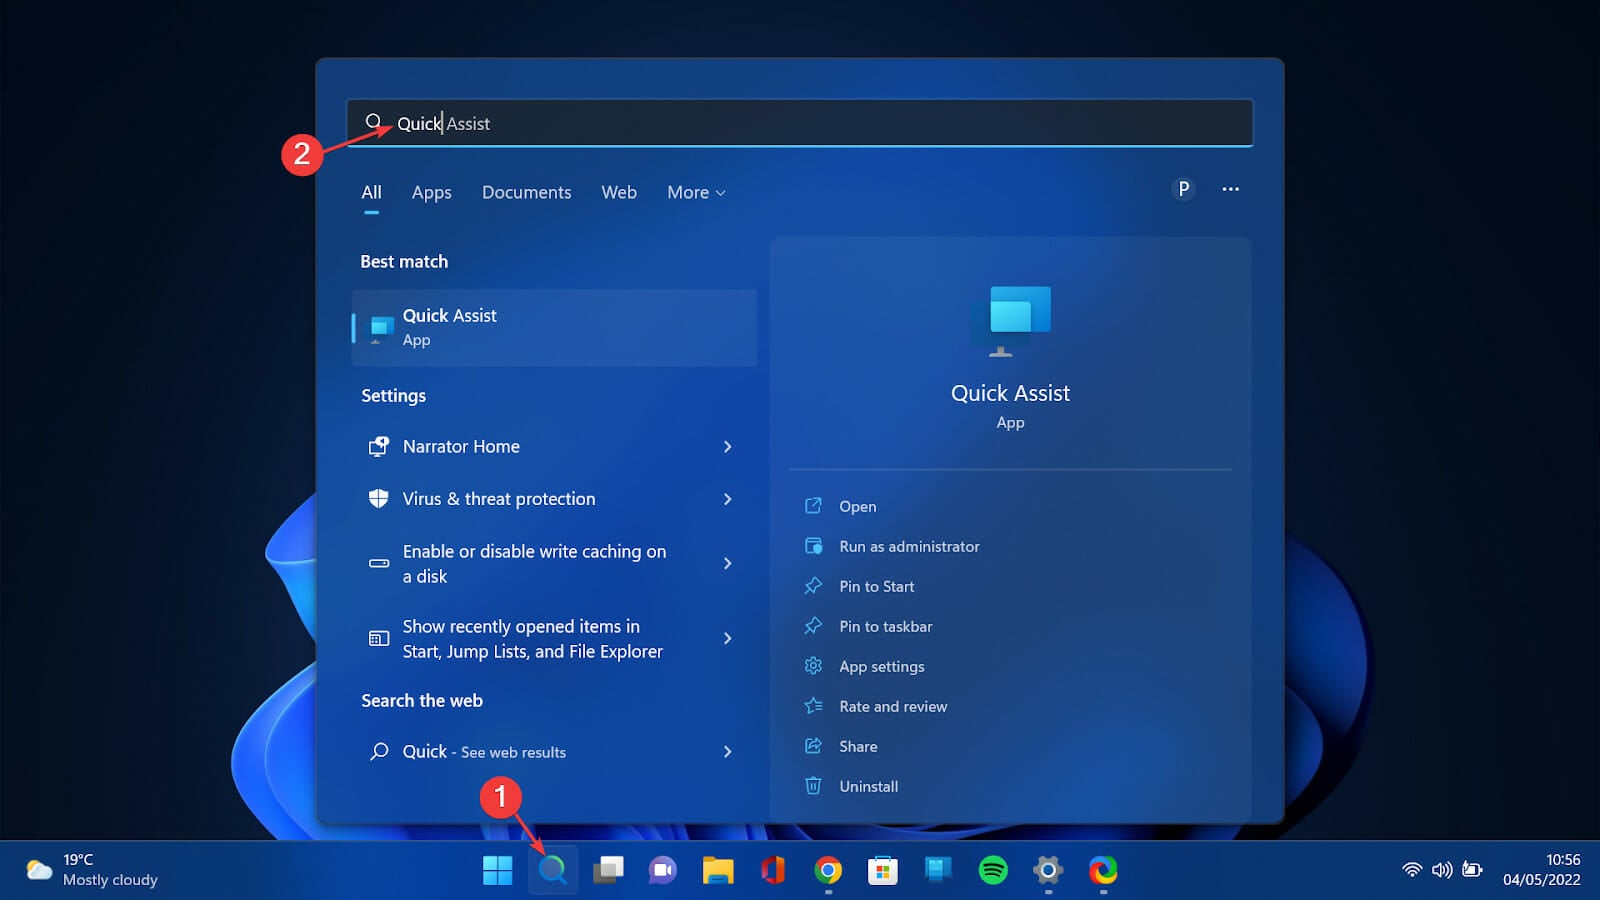The width and height of the screenshot is (1600, 900).
Task: Expand Quick web results chevron
Action: (727, 752)
